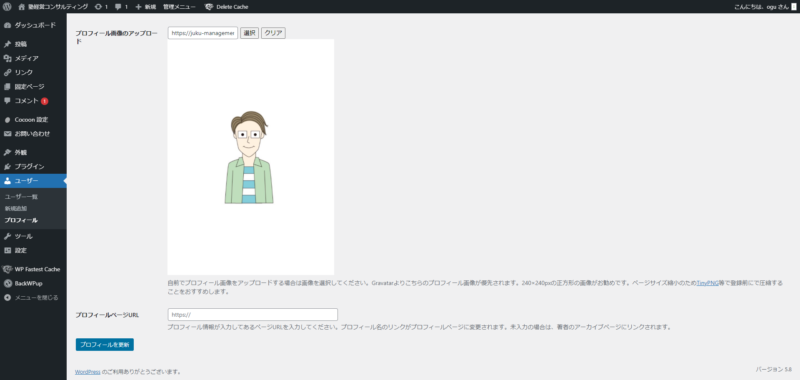The image size is (800, 380).
Task: Open the こんにちは、ogu さん account menu
Action: (764, 7)
